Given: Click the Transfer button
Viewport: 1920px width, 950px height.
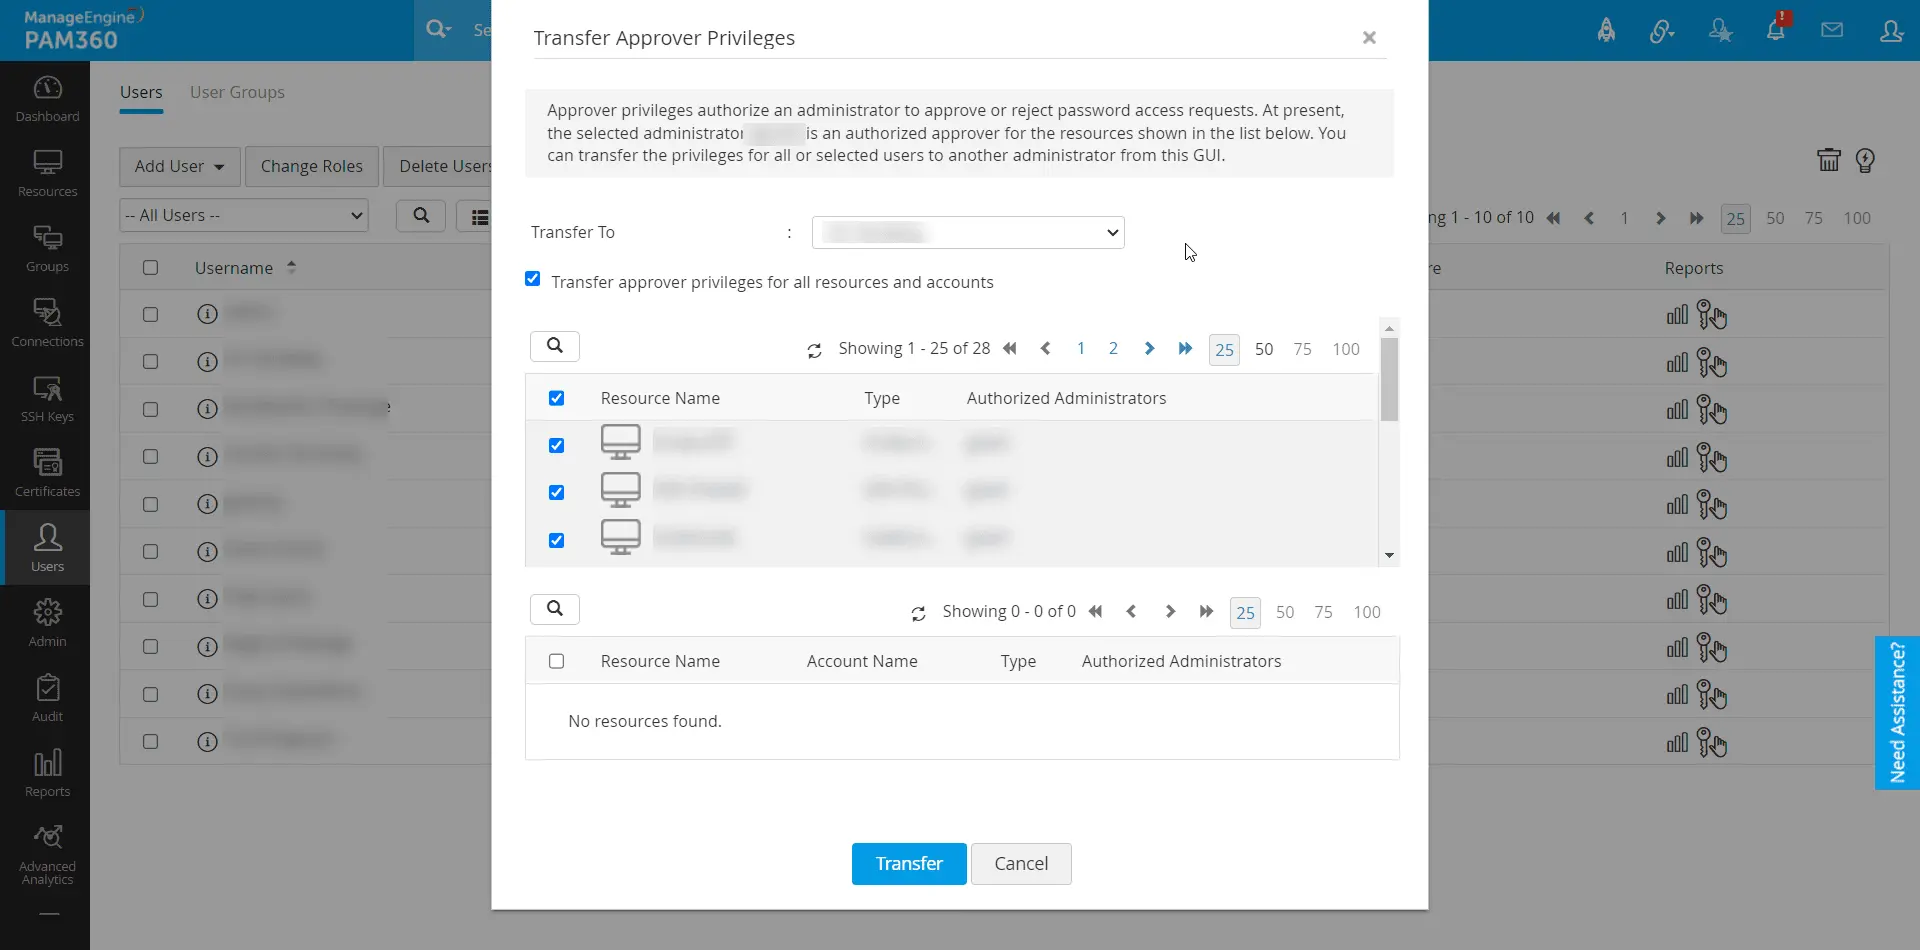Looking at the screenshot, I should tap(908, 863).
